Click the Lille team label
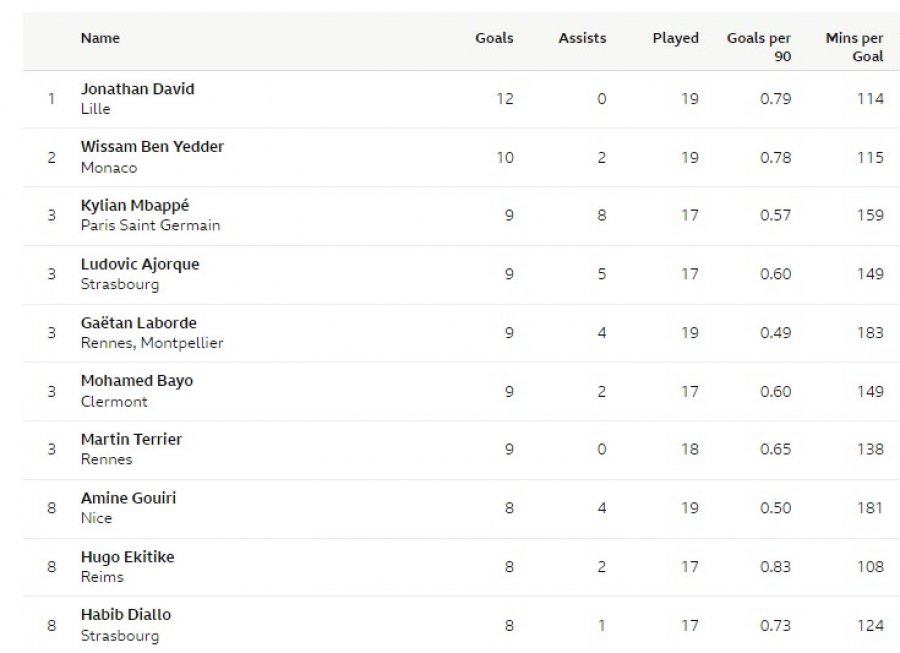 [95, 108]
